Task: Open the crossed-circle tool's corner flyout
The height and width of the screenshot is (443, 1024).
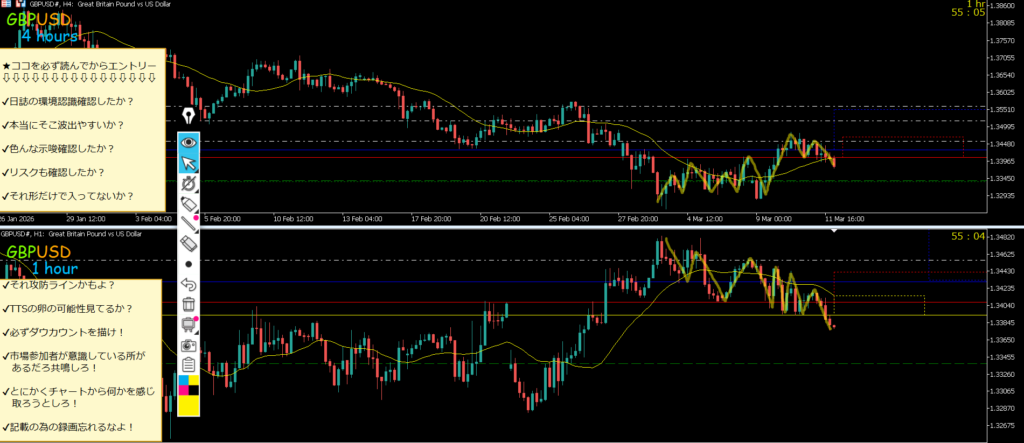Action: (x=197, y=190)
